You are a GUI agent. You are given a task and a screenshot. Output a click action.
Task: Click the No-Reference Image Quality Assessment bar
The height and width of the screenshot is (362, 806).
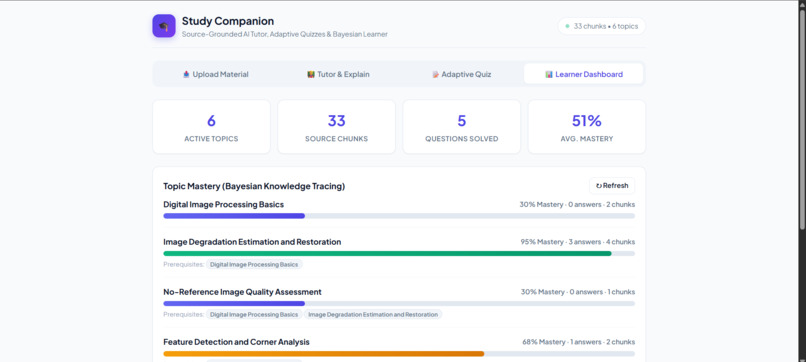pyautogui.click(x=399, y=303)
